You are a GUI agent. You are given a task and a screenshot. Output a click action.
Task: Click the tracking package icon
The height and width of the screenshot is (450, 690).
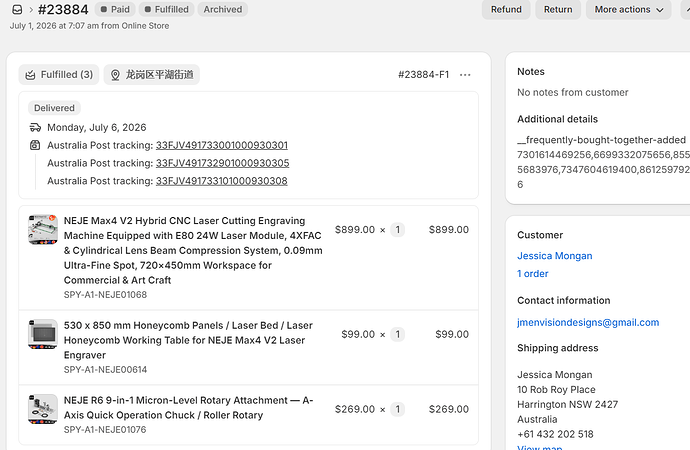tap(35, 145)
